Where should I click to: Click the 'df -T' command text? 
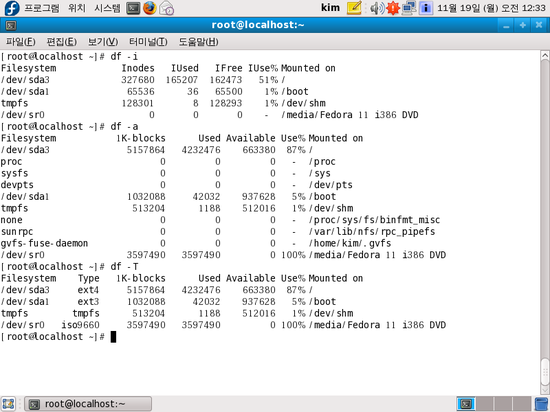(x=124, y=267)
